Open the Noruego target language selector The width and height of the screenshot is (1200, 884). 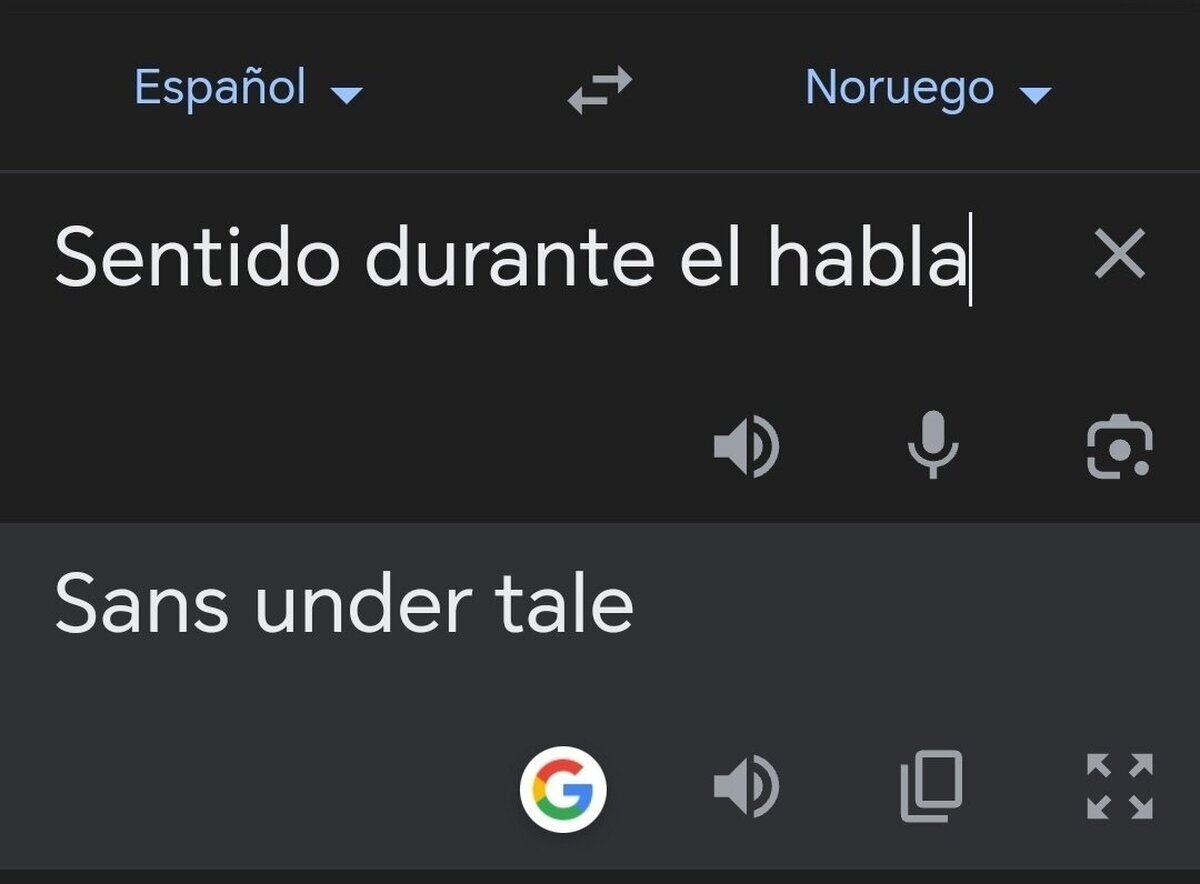[x=899, y=88]
